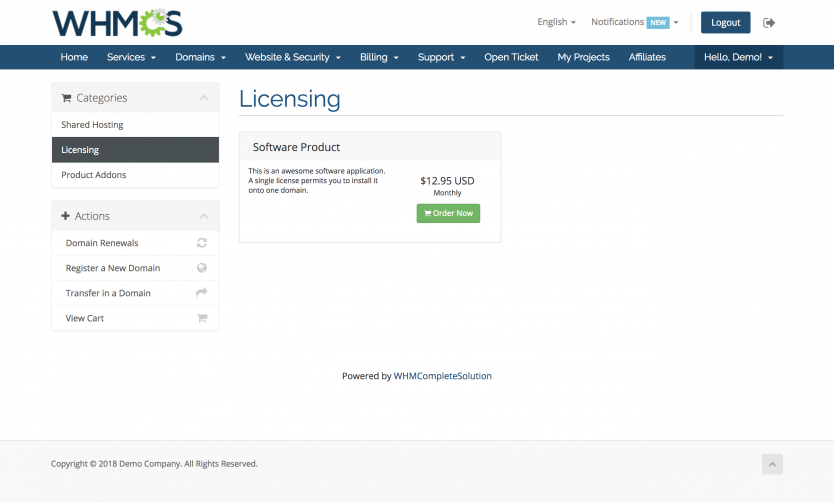Open the Notifications dropdown
The image size is (834, 502).
(635, 22)
